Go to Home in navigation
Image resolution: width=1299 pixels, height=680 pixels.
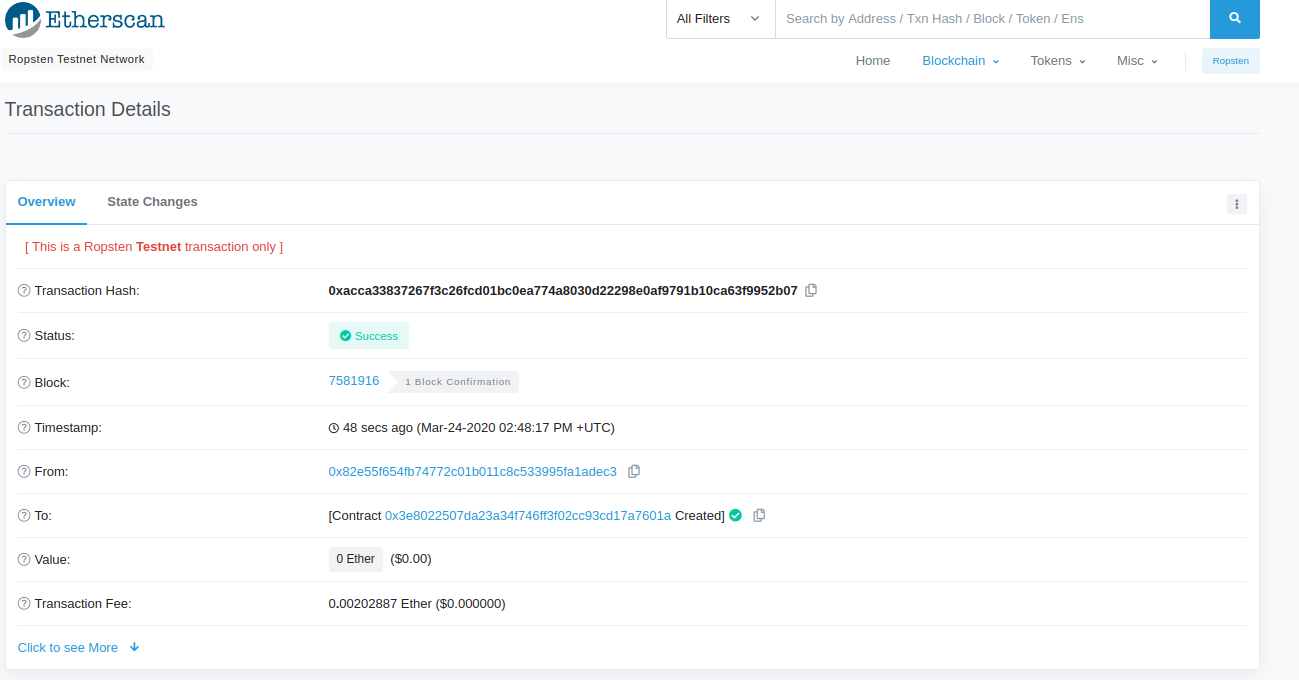pyautogui.click(x=873, y=61)
